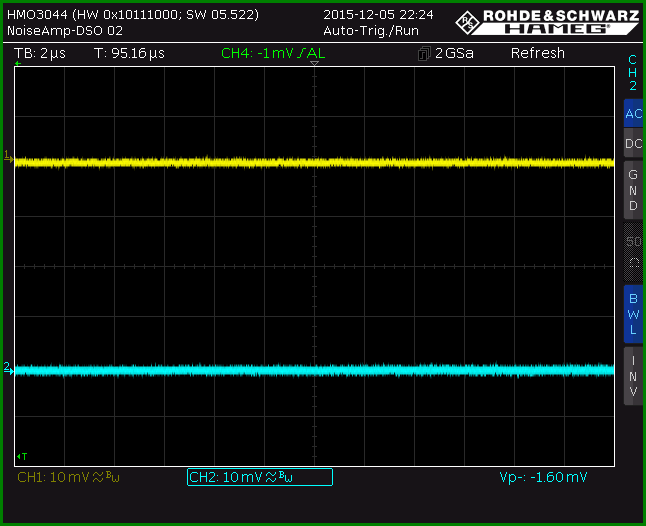Click the cyan channel 2 ground marker

point(8,368)
